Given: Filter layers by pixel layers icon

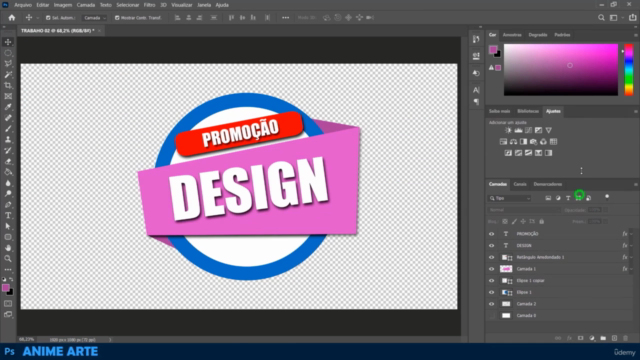Looking at the screenshot, I should [548, 198].
